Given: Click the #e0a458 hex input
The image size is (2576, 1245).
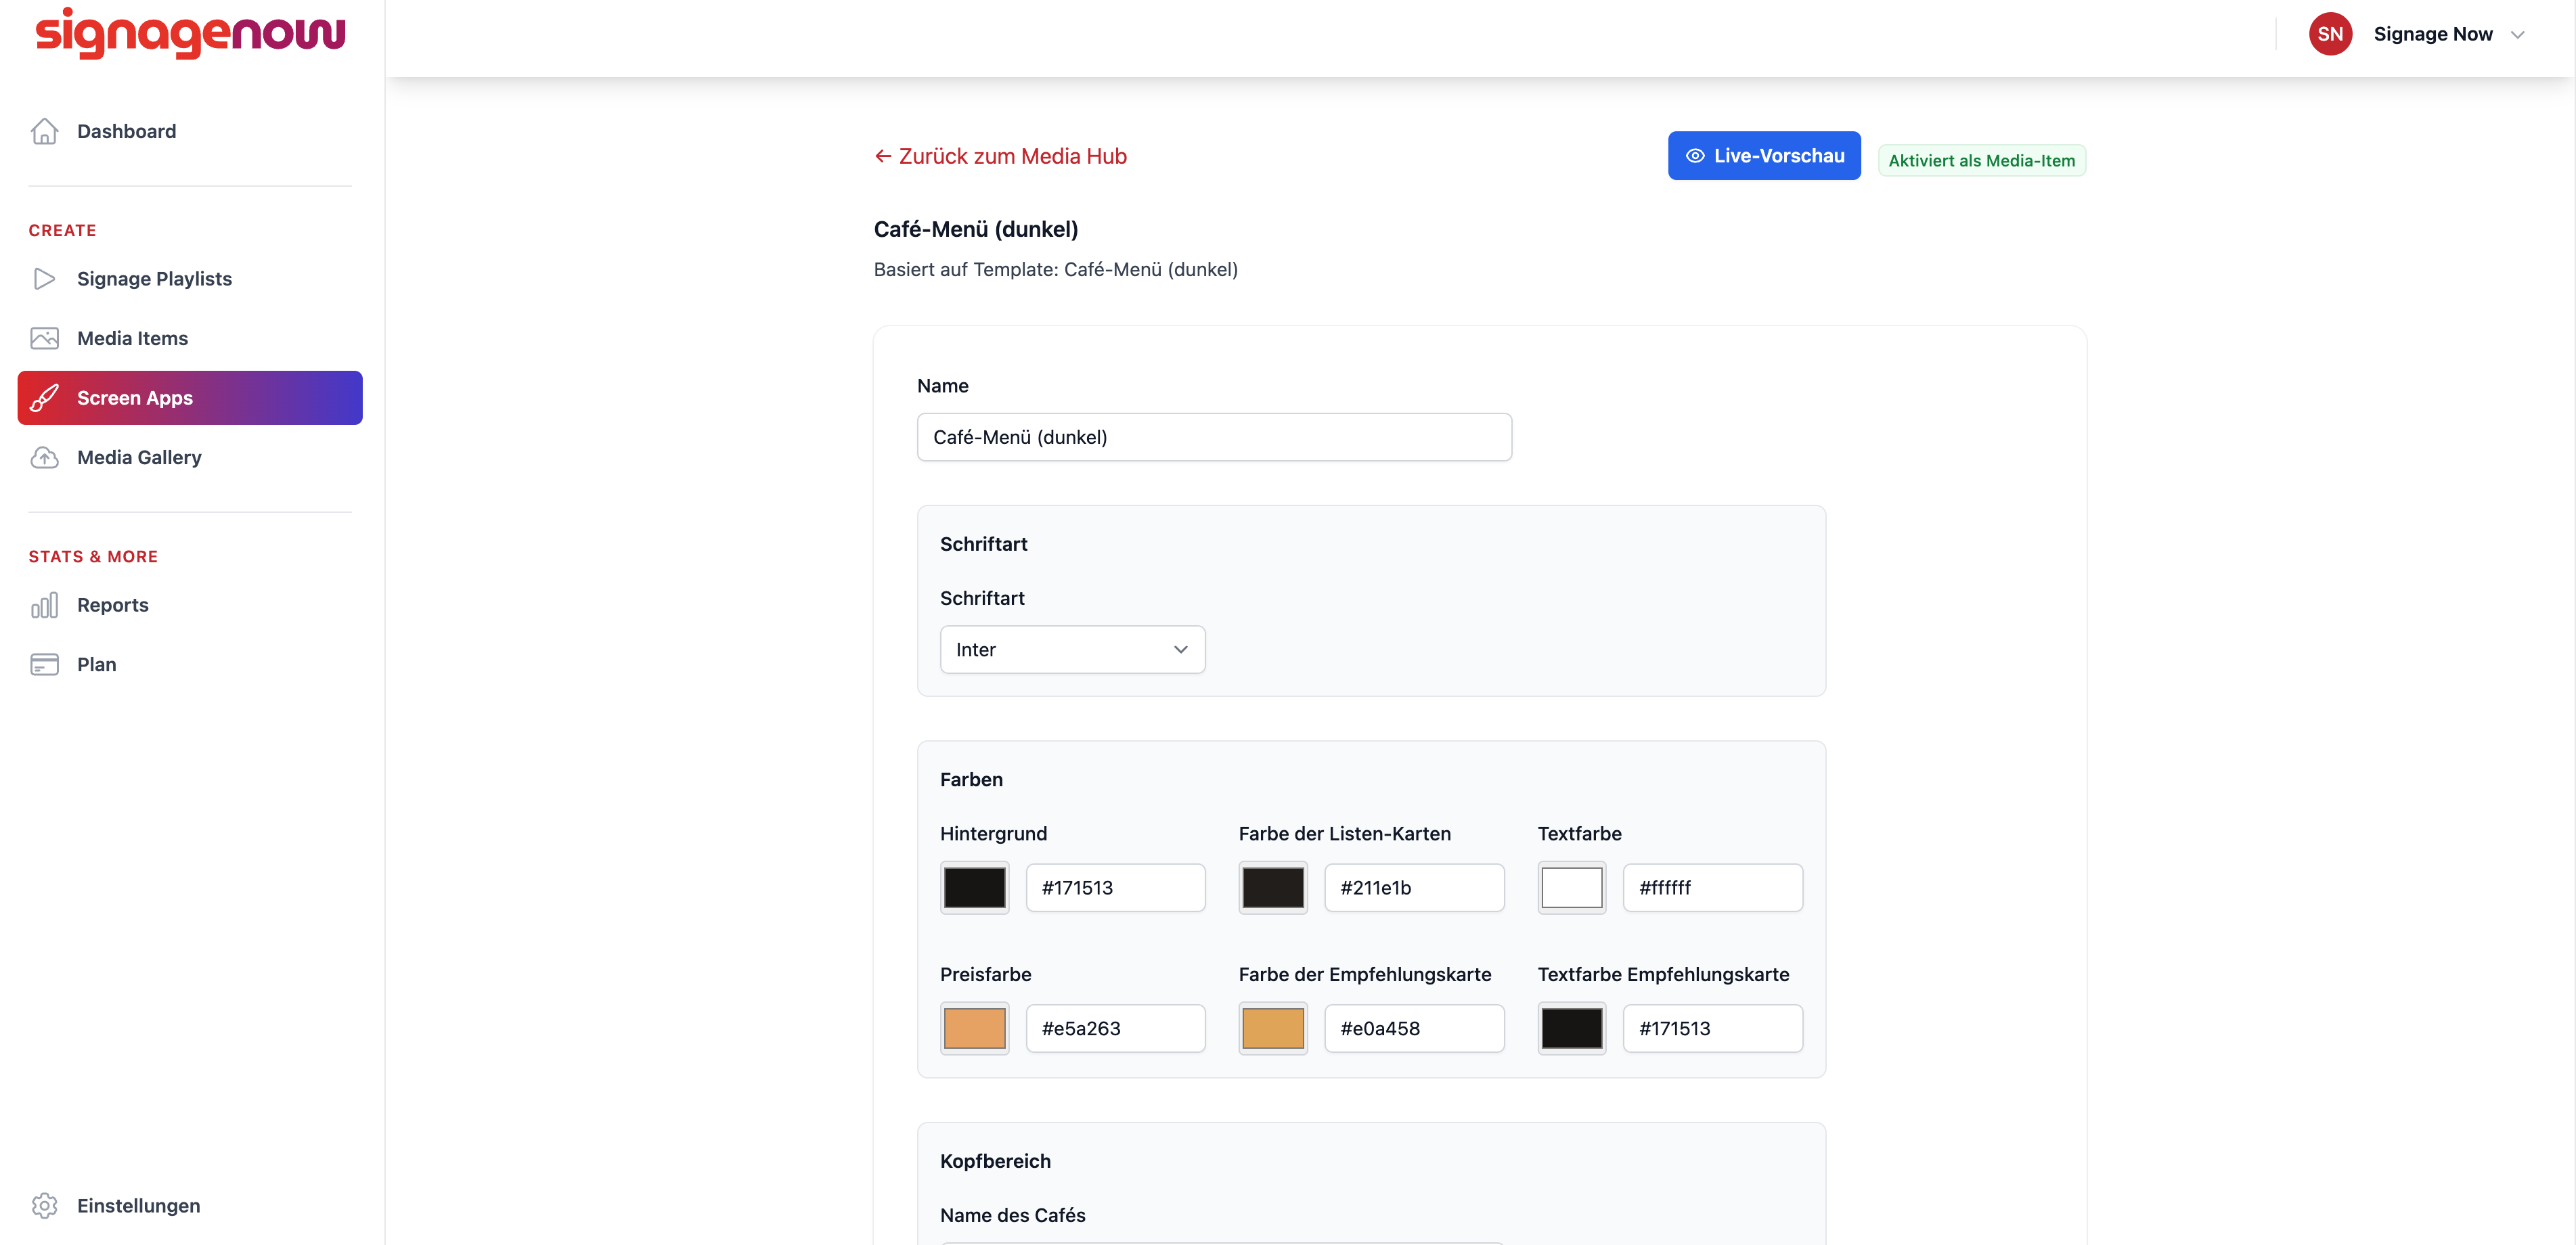Looking at the screenshot, I should click(1414, 1028).
